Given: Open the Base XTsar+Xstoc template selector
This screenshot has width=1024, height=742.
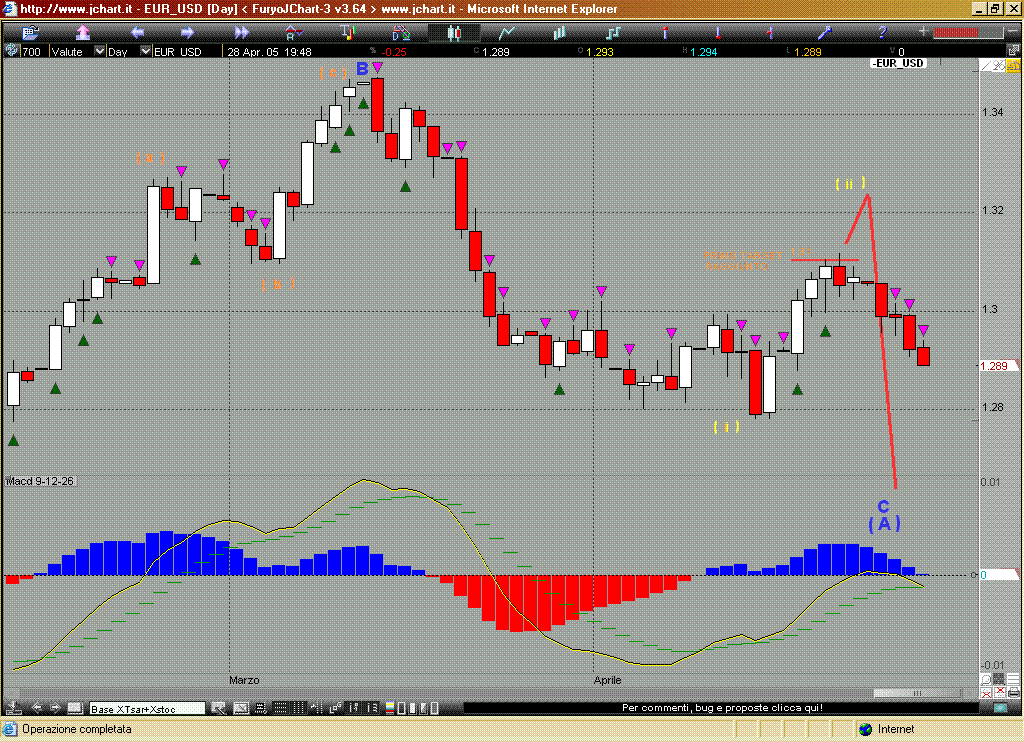Looking at the screenshot, I should (x=147, y=708).
